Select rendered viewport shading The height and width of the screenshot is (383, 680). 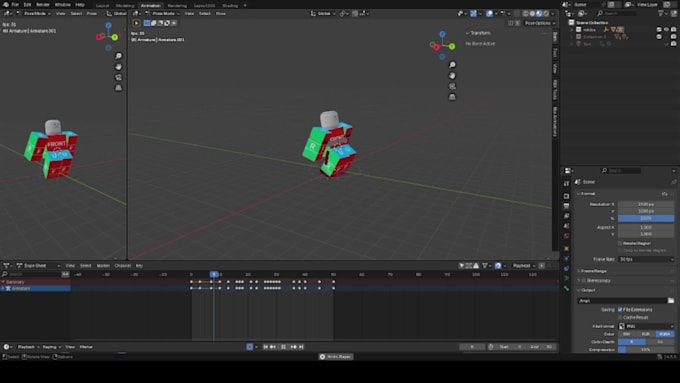pos(546,13)
